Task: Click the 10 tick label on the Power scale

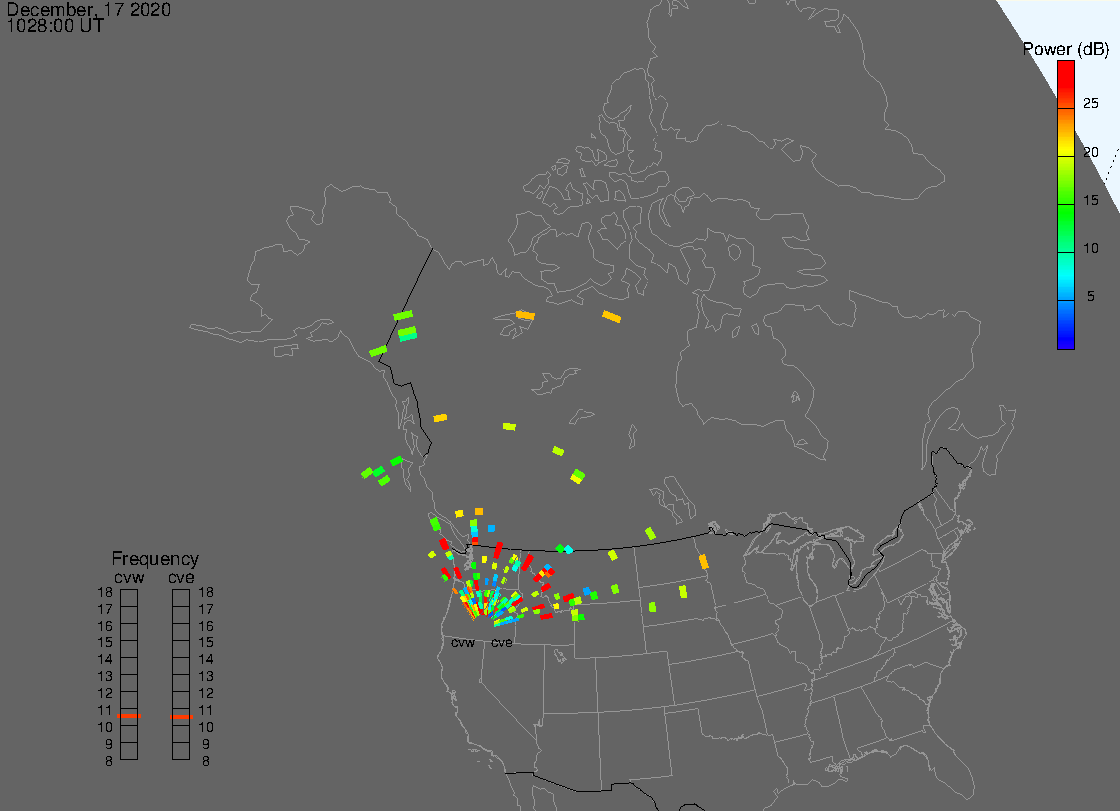Action: click(1091, 248)
